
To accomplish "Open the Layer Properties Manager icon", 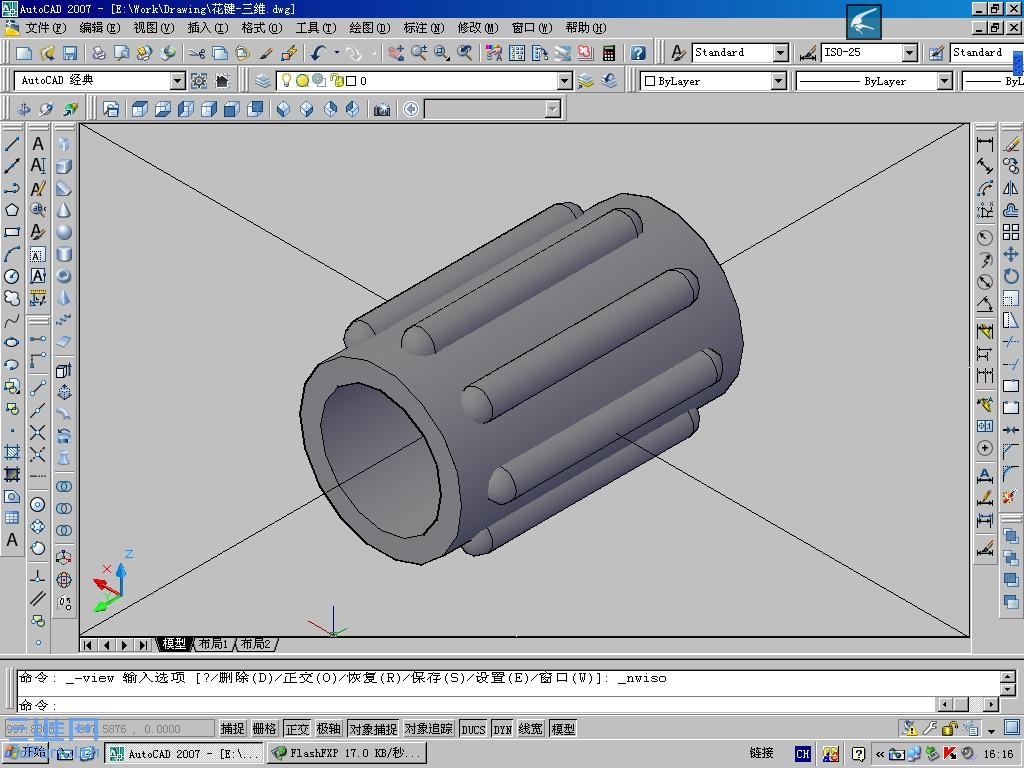I will (263, 81).
